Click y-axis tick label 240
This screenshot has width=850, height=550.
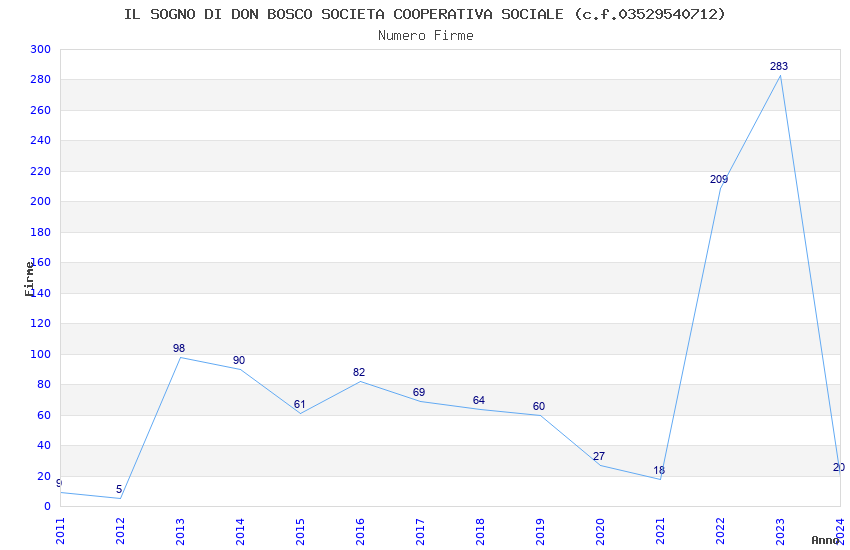click(x=41, y=140)
